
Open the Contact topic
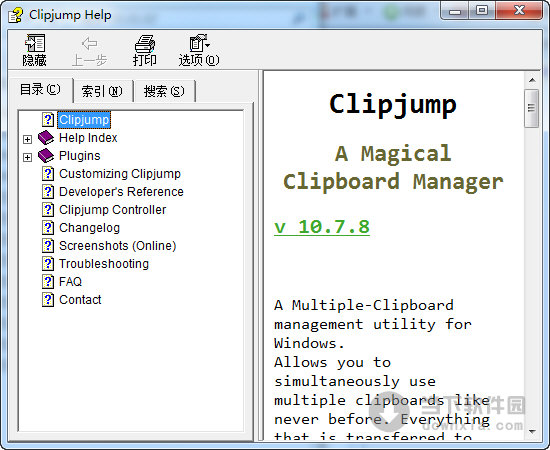point(80,300)
